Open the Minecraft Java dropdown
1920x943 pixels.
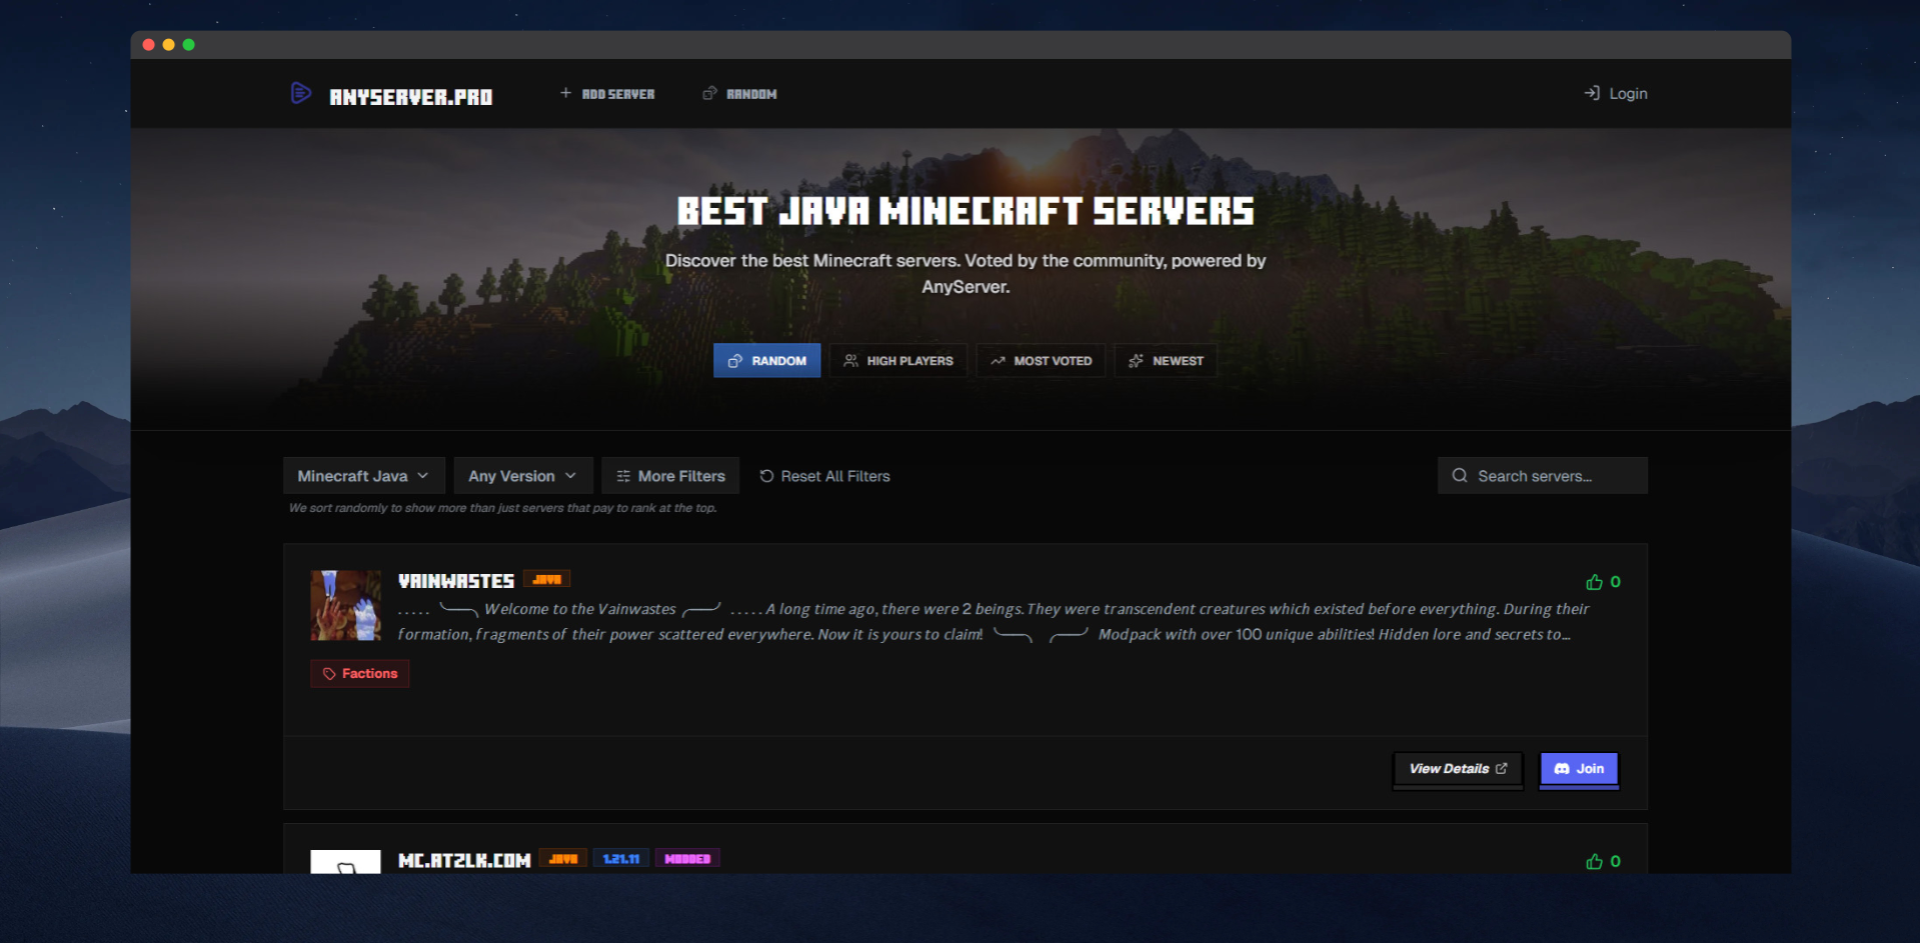coord(363,475)
